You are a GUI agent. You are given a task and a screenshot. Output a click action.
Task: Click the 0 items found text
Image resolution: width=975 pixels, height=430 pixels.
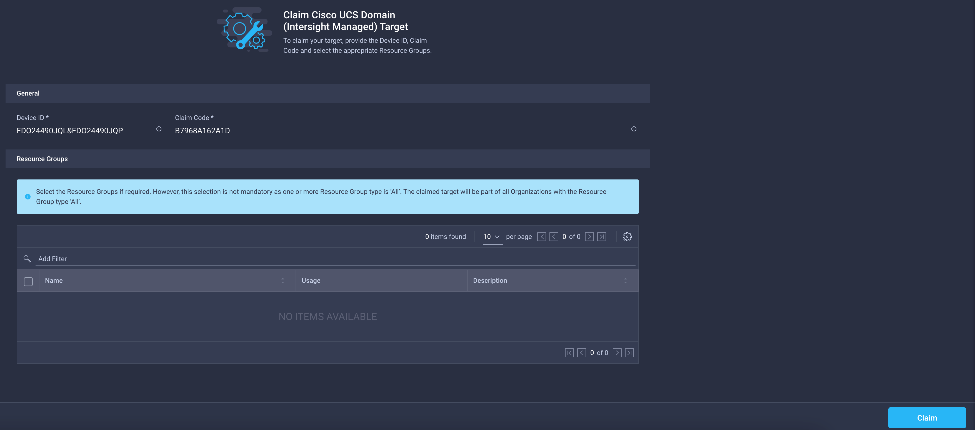pos(445,237)
